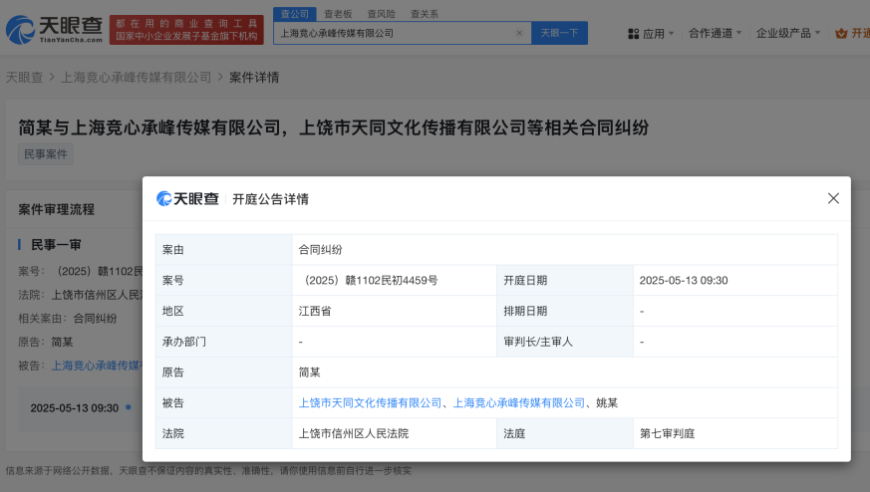The width and height of the screenshot is (870, 492).
Task: Switch to the 查公司 search tab
Action: tap(295, 14)
